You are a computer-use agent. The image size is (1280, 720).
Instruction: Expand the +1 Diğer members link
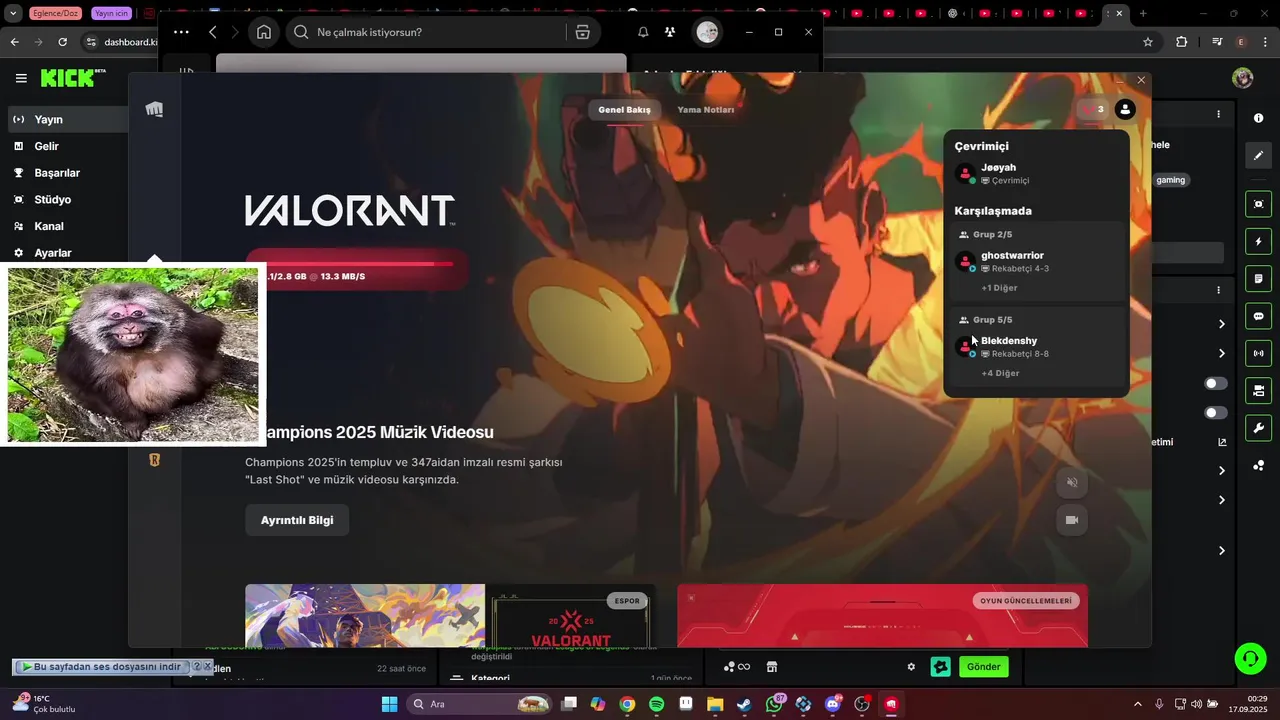coord(999,288)
